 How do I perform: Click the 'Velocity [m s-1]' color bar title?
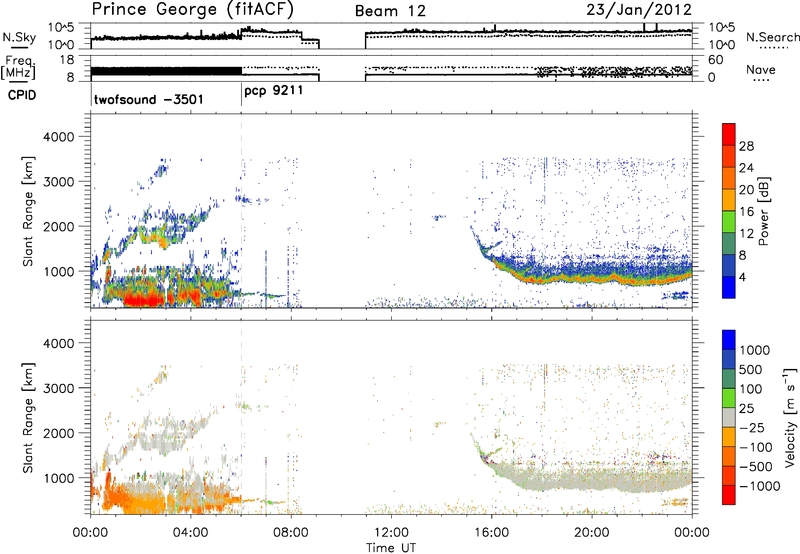pos(790,417)
